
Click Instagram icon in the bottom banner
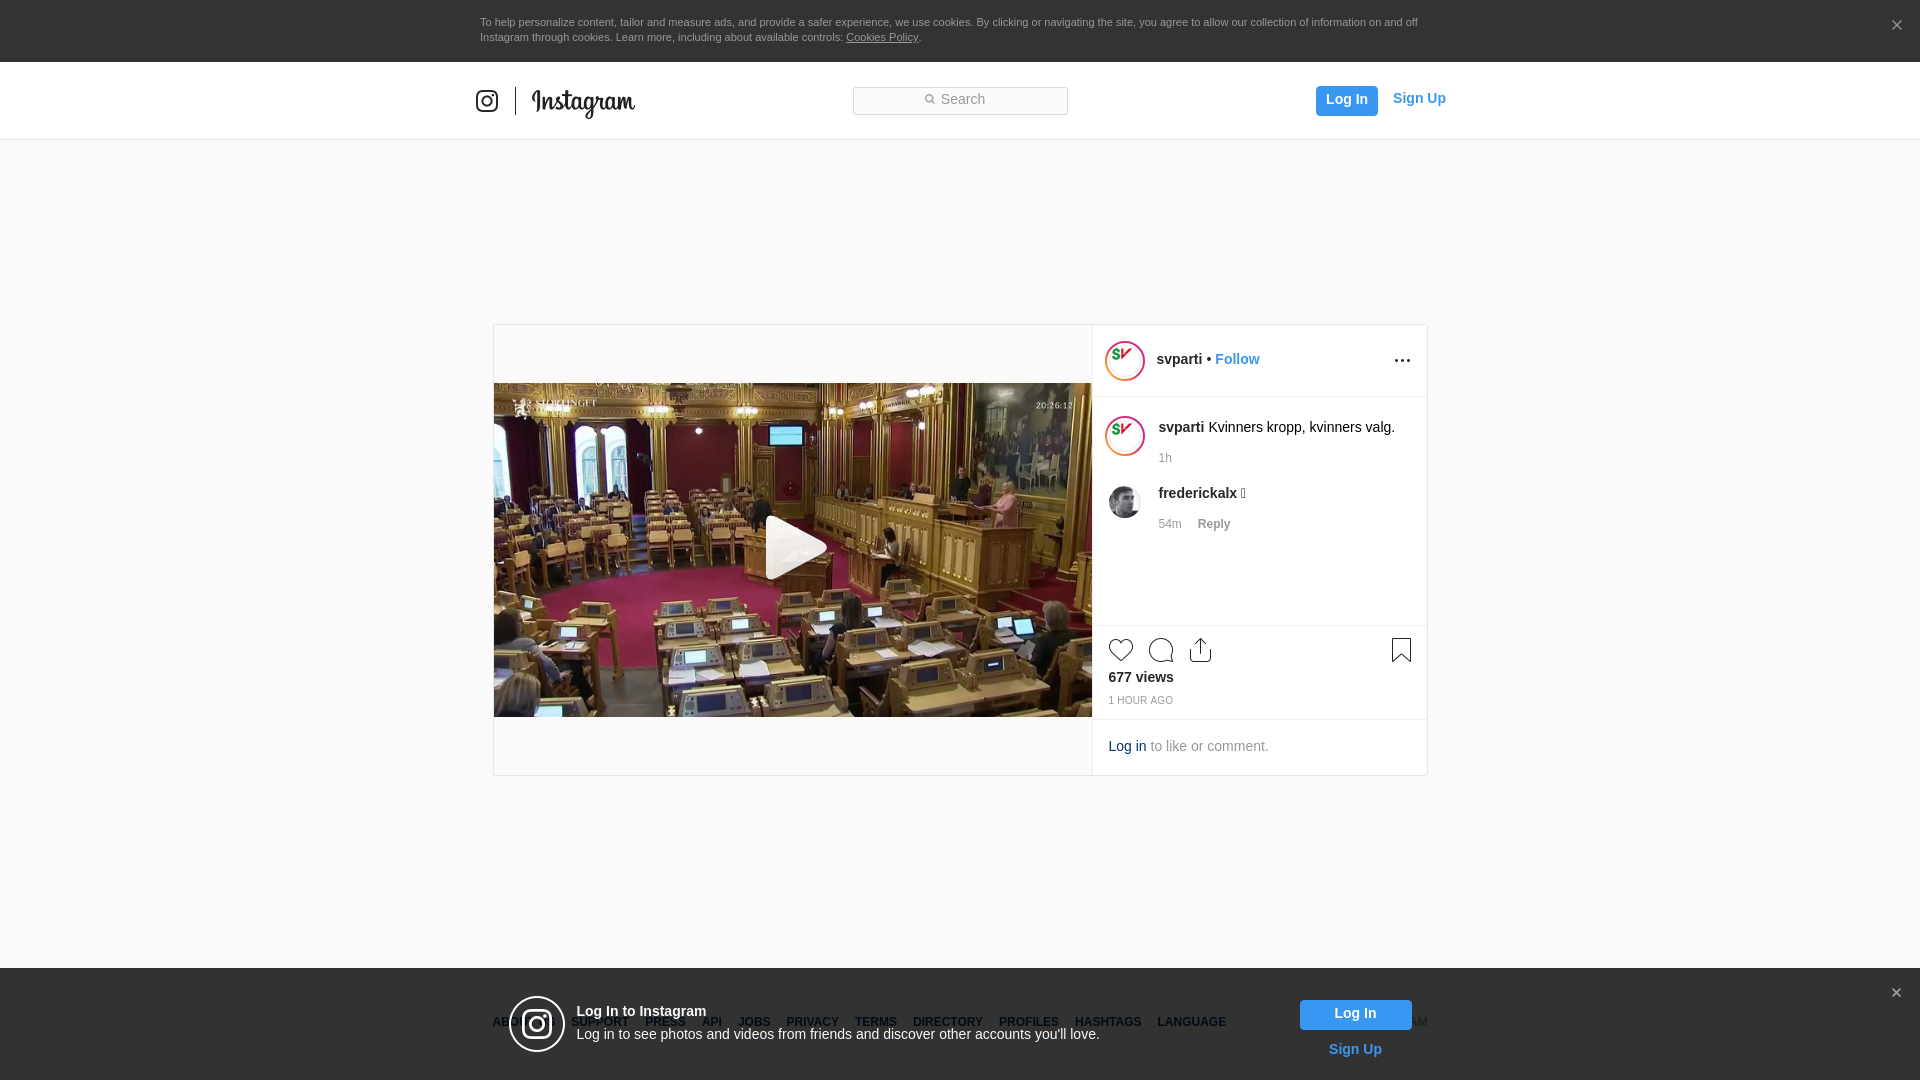click(537, 1024)
